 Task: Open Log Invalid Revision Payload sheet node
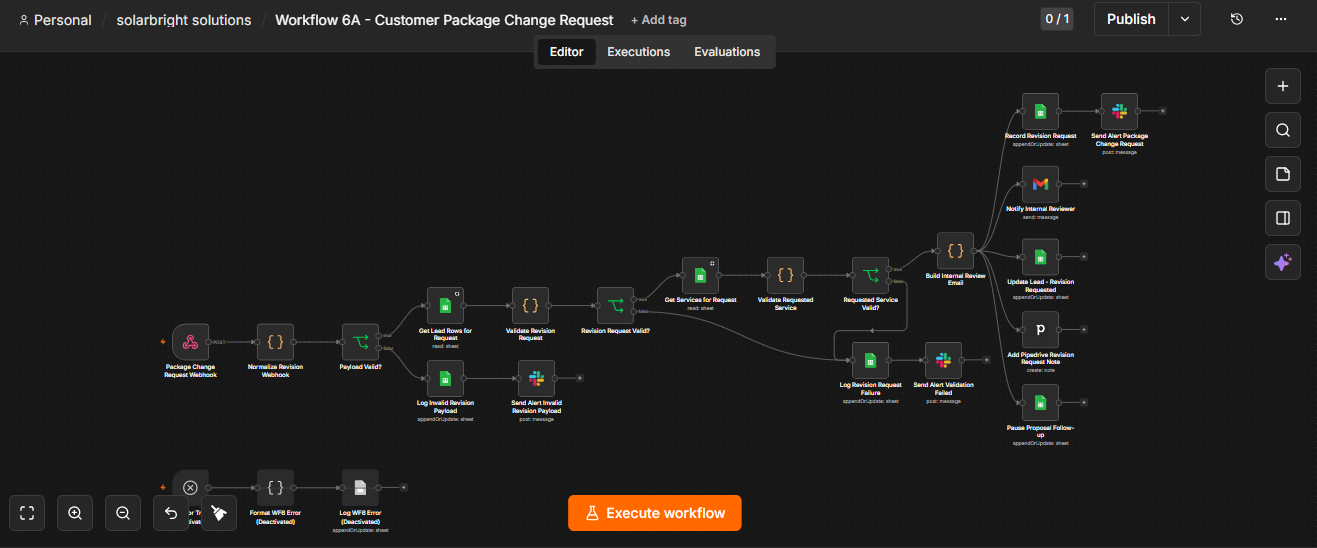[445, 378]
